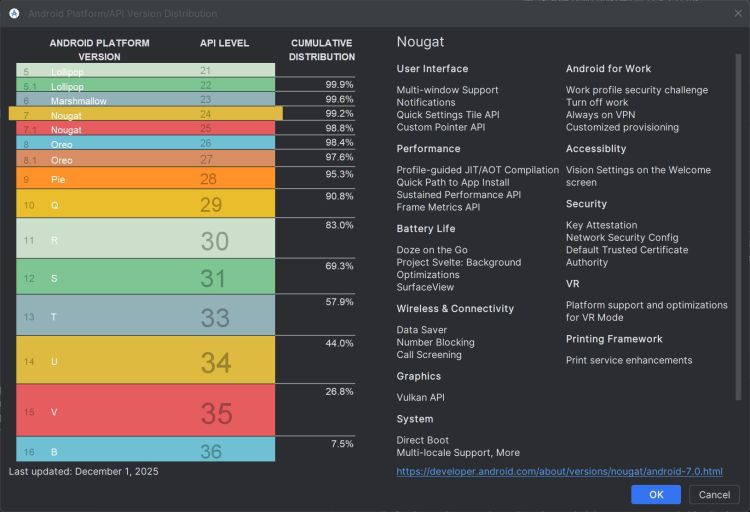The width and height of the screenshot is (750, 512).
Task: Select the Android T API 33 row
Action: [x=145, y=316]
